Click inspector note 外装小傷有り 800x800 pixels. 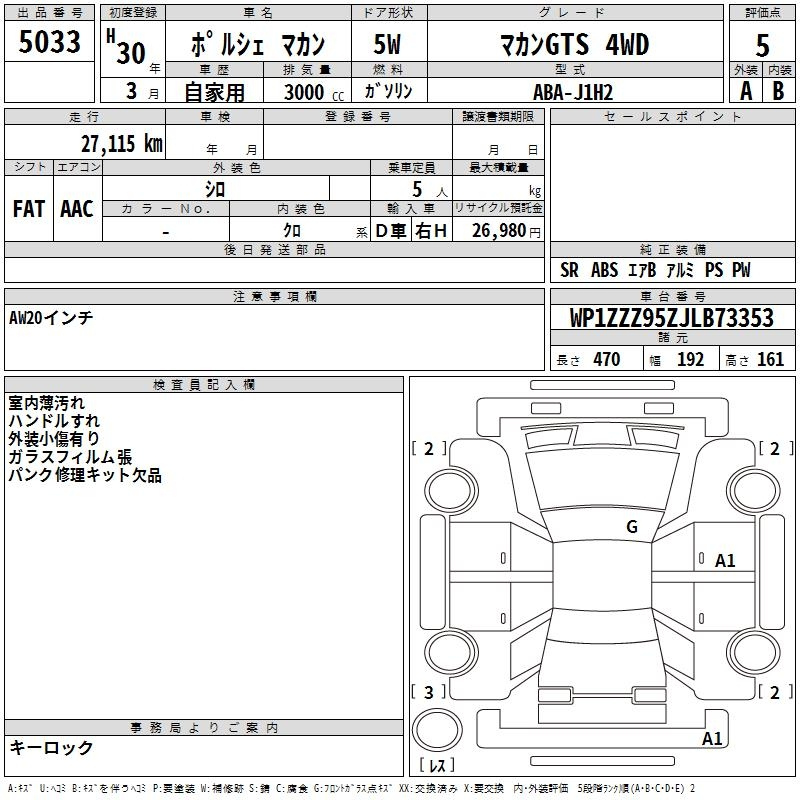click(54, 439)
